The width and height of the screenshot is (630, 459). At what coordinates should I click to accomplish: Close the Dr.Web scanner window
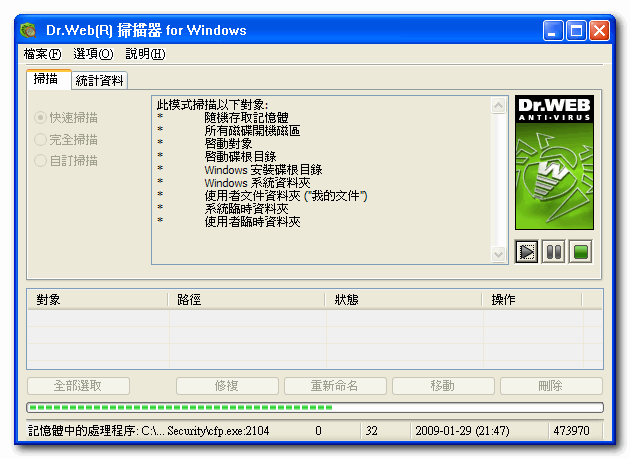[x=599, y=31]
